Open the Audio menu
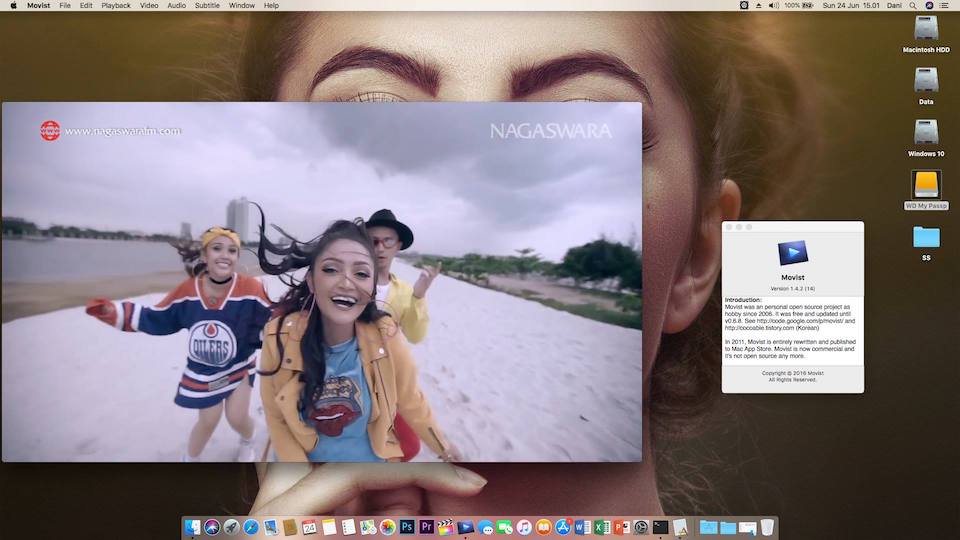The image size is (960, 540). tap(176, 6)
